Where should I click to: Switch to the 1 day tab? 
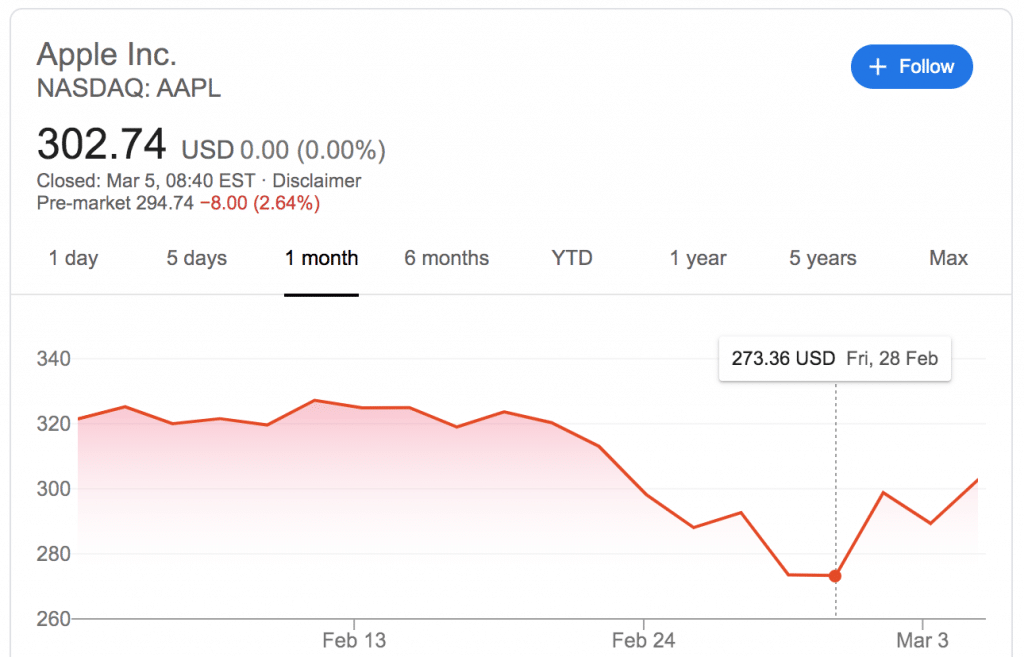point(73,258)
